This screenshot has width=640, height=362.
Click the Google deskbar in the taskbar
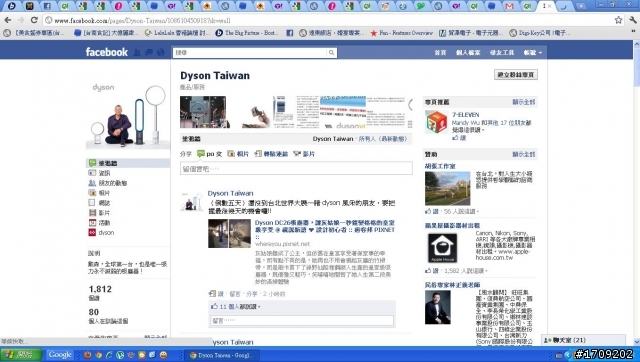click(x=60, y=355)
